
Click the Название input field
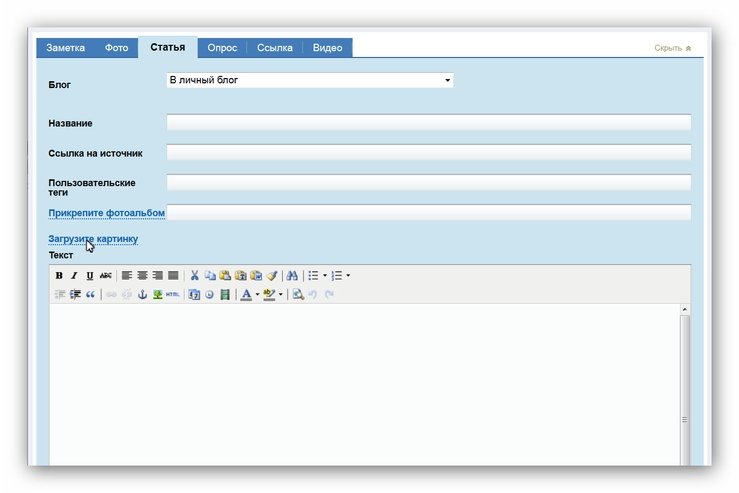click(x=428, y=123)
